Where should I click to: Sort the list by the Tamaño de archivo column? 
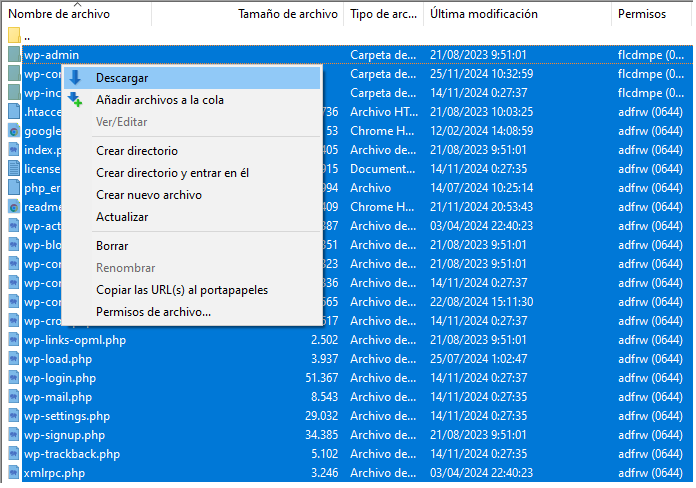(x=287, y=14)
